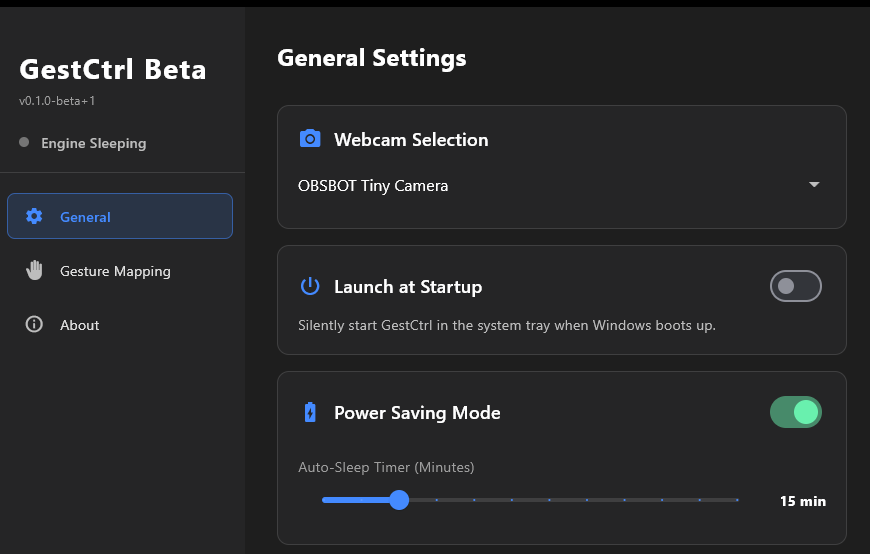Click the v0.1.0-beta+1 version label
This screenshot has width=870, height=554.
point(57,100)
